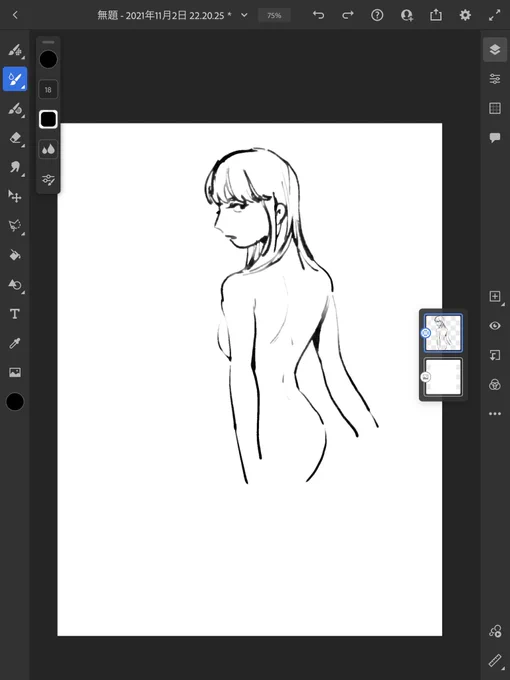Select the Smudge tool

click(x=15, y=167)
